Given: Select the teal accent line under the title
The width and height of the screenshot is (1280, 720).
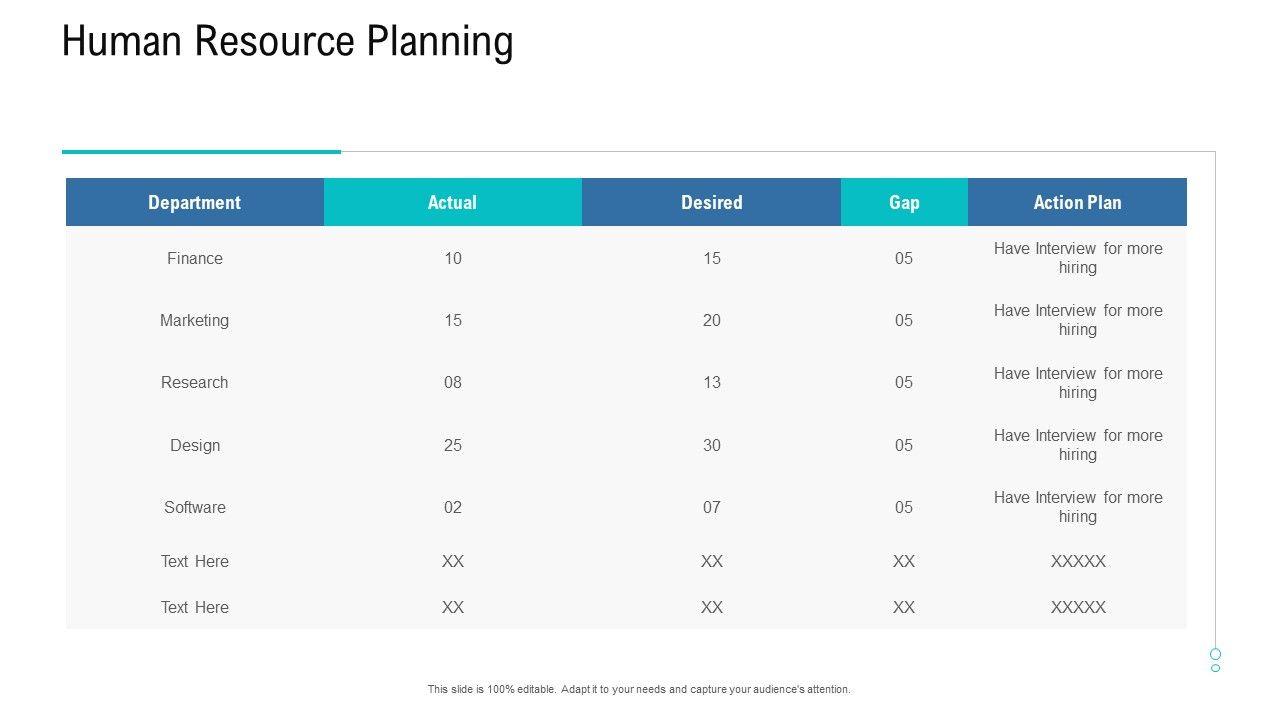Looking at the screenshot, I should (x=201, y=152).
